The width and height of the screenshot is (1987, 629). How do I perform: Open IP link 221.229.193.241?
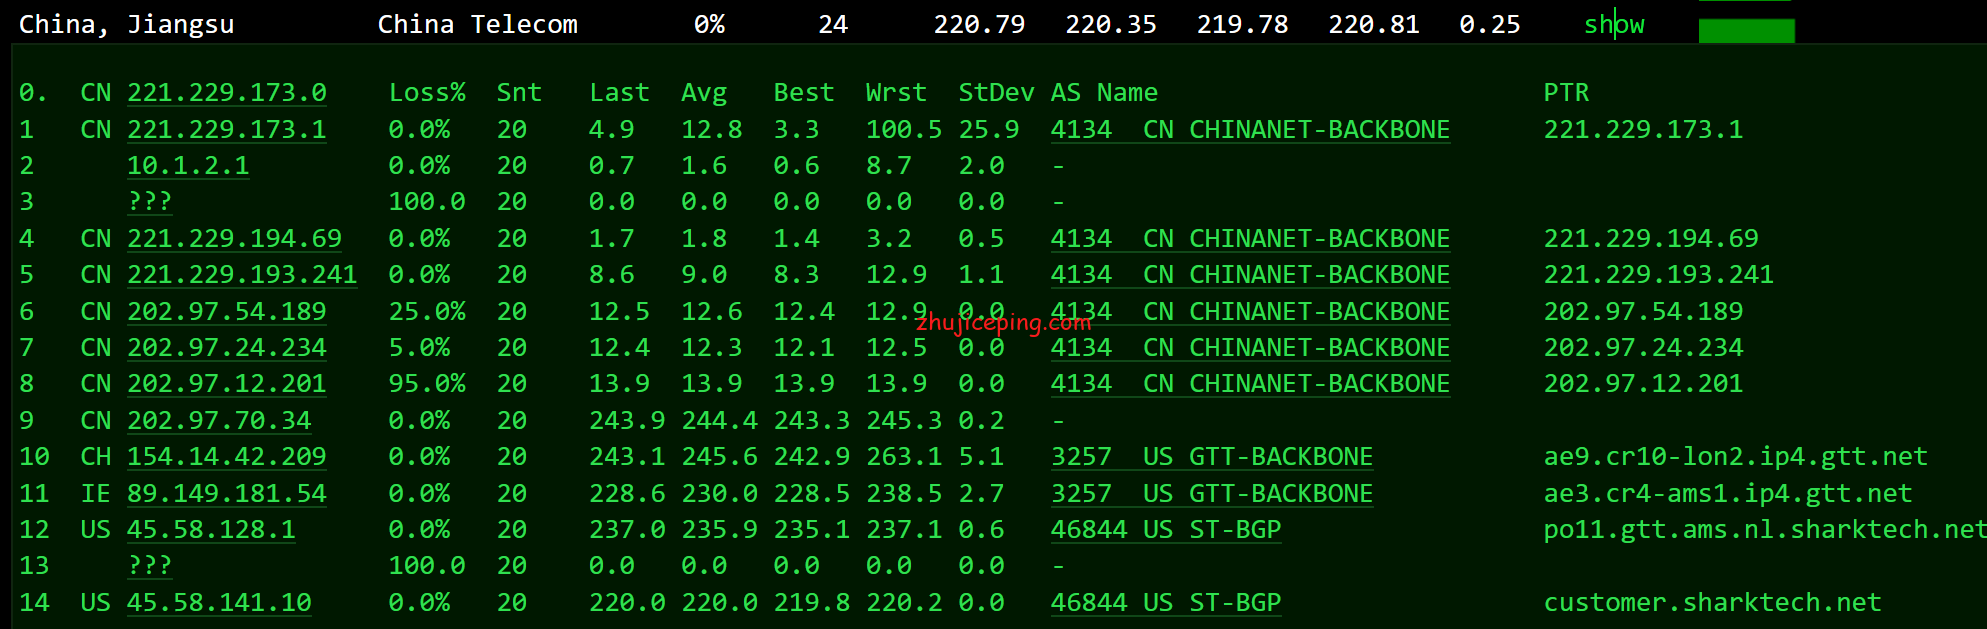point(241,275)
